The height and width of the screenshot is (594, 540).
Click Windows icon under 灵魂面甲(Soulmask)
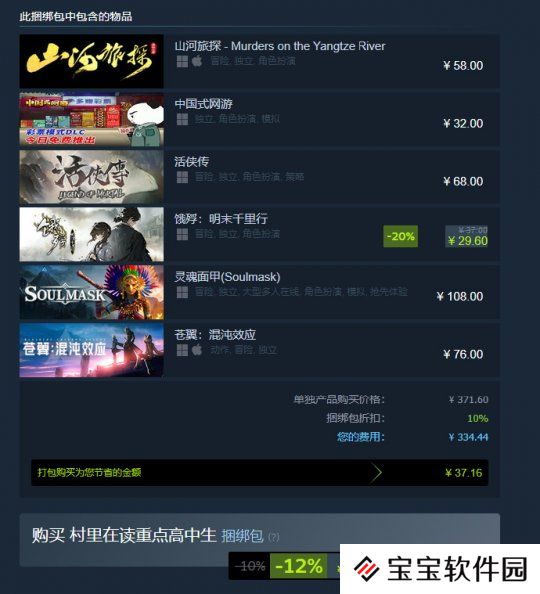click(182, 292)
